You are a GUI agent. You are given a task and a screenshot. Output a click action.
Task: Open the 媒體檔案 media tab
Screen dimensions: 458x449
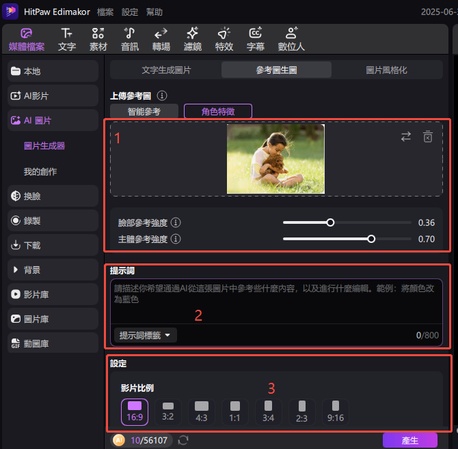26,39
